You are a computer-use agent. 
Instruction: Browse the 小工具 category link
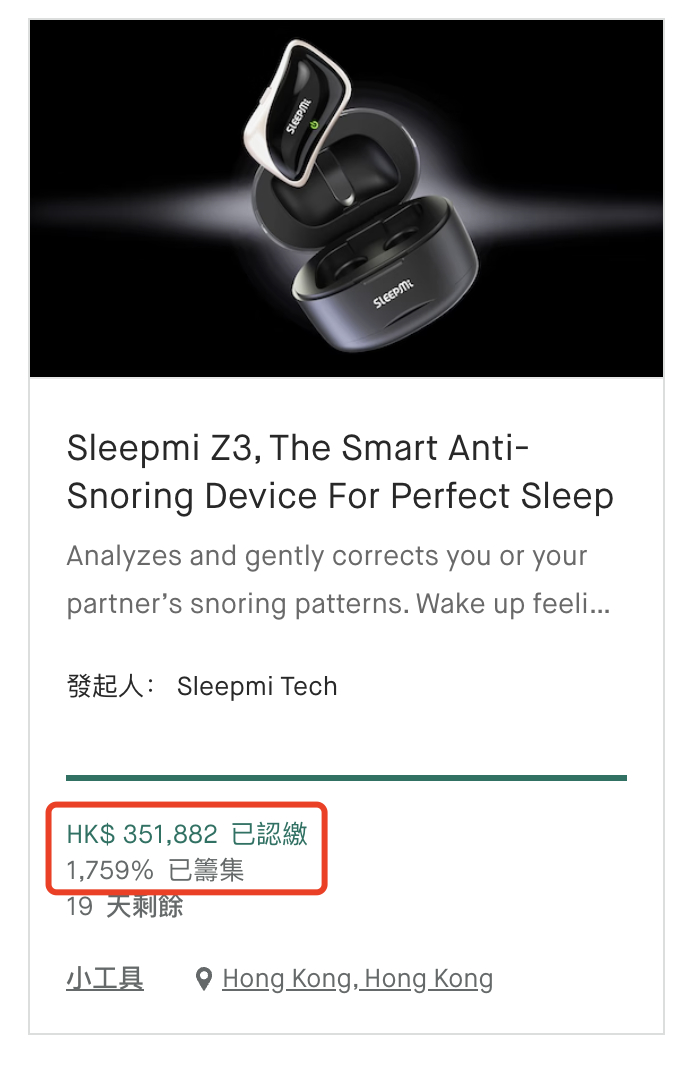click(x=105, y=978)
